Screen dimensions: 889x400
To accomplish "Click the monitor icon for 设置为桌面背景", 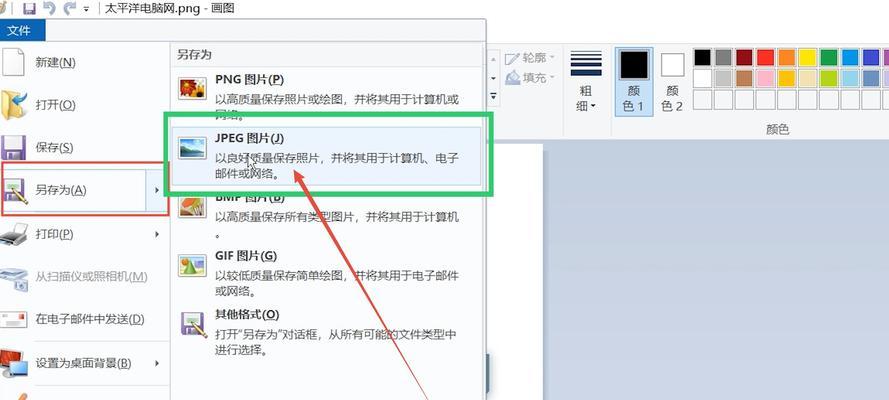I will pos(14,364).
